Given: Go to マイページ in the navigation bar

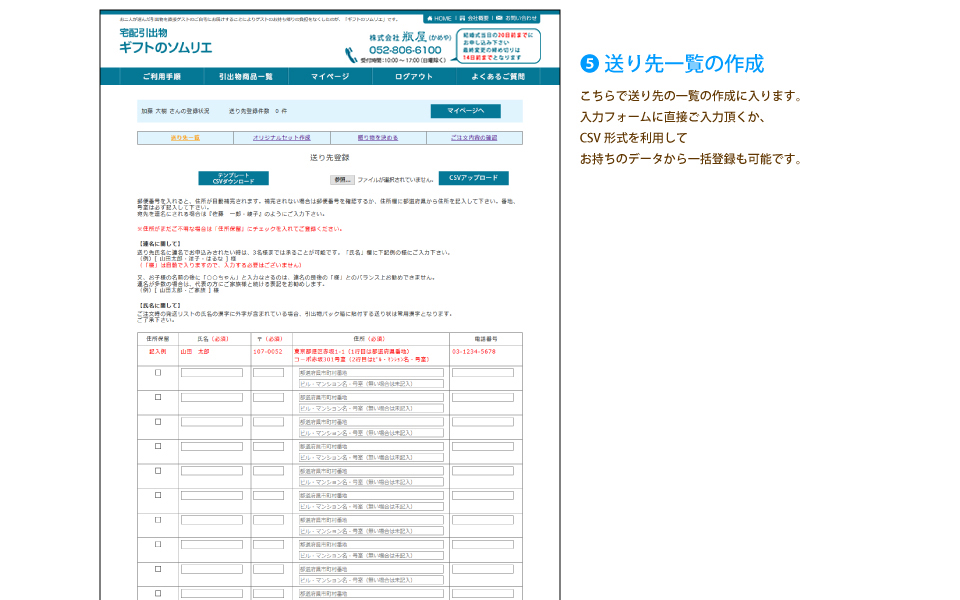Looking at the screenshot, I should 330,76.
